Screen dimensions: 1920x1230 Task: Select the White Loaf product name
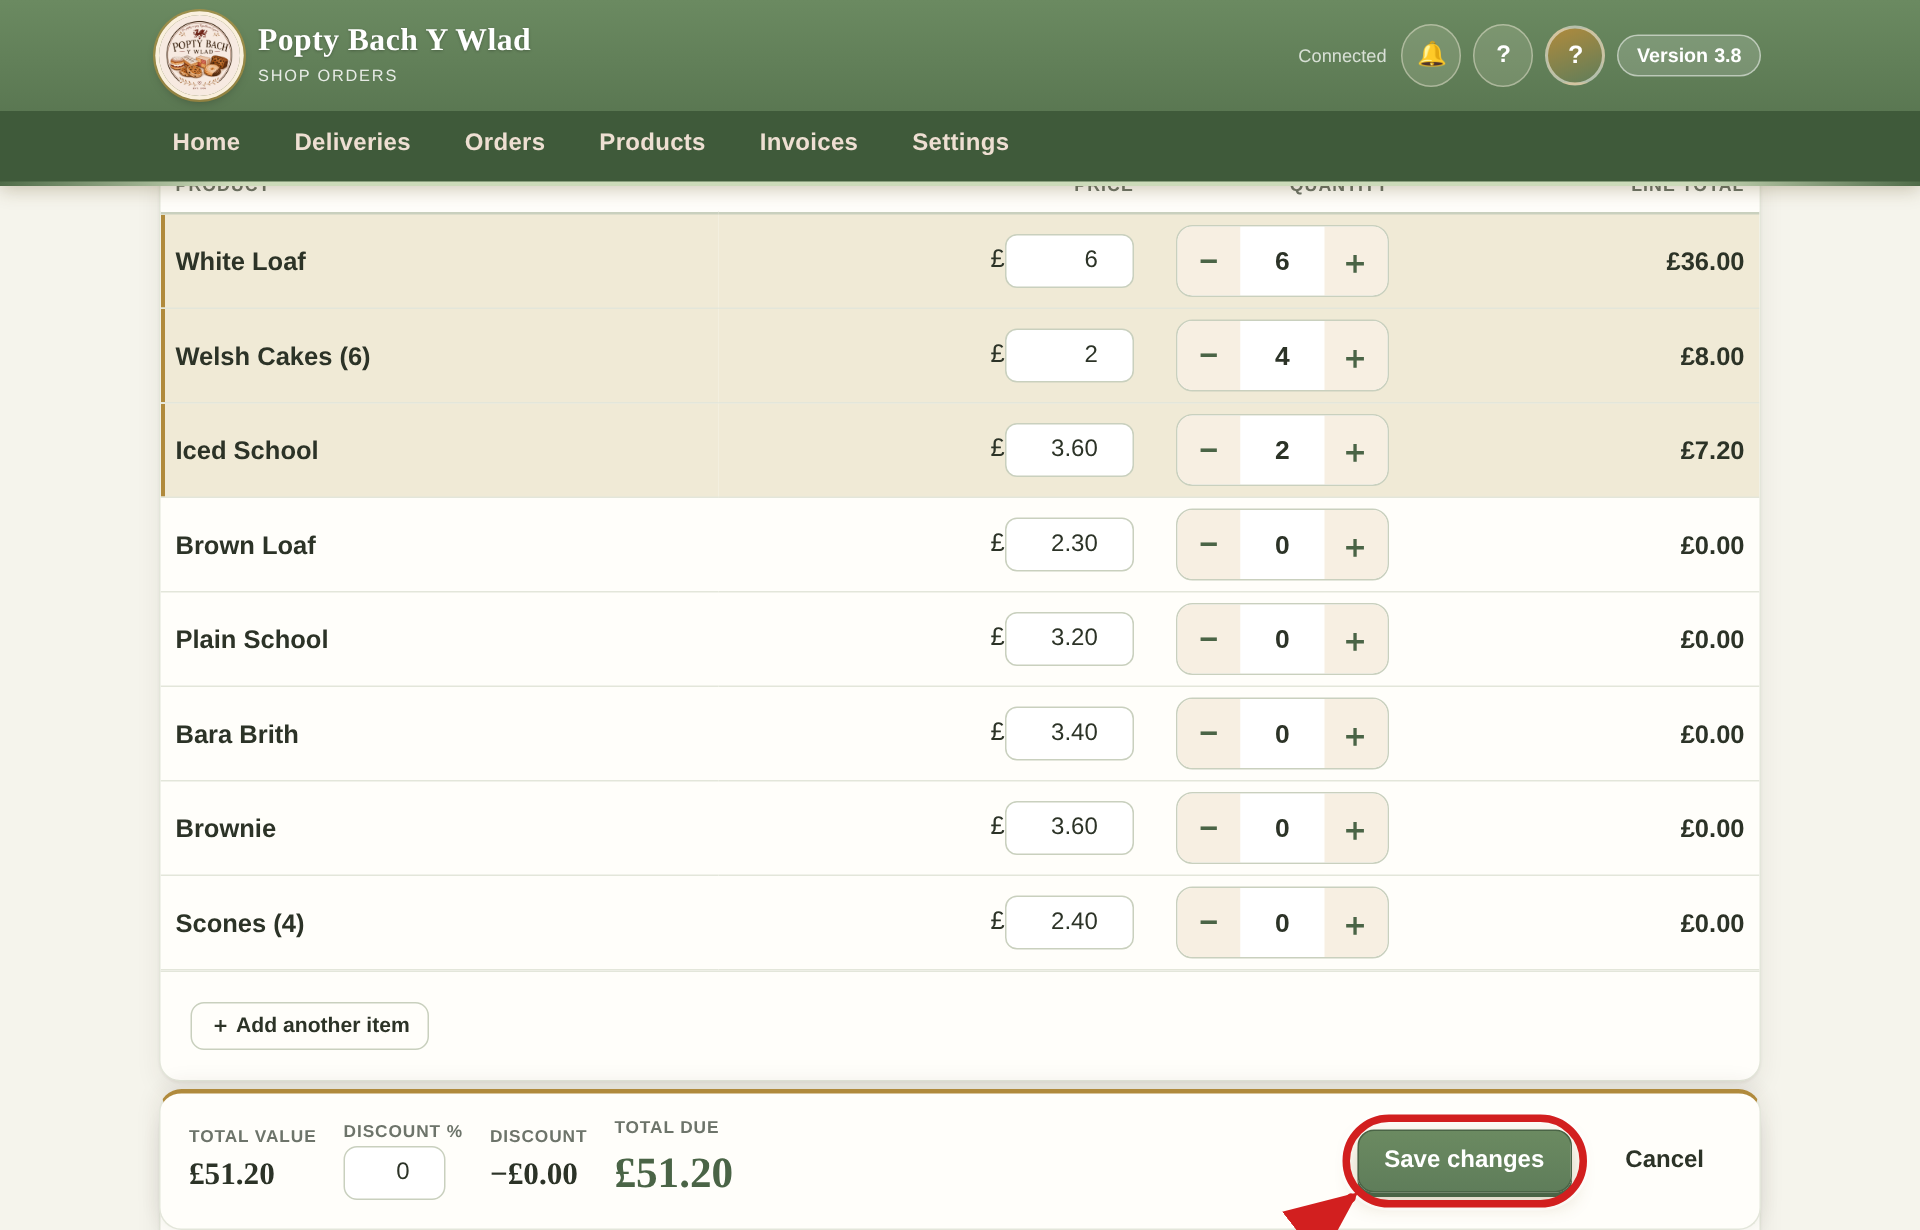coord(241,262)
